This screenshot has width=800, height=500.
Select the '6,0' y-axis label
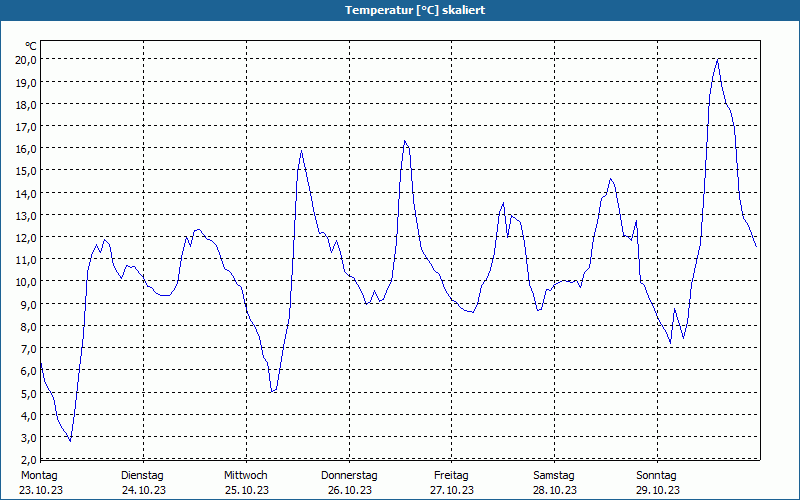(28, 371)
